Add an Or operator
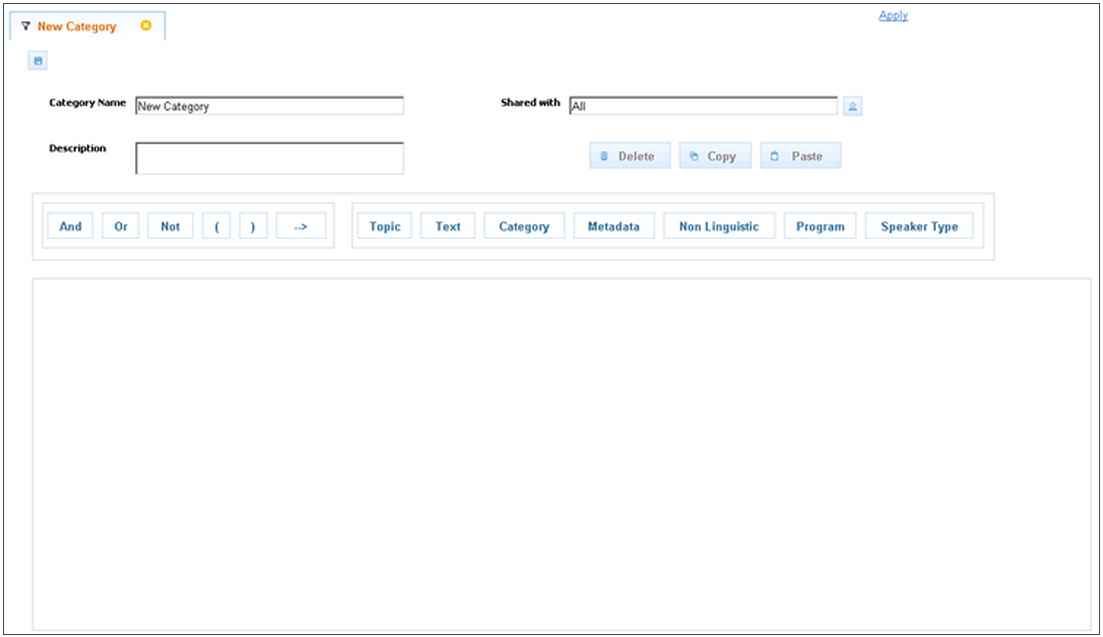 pos(120,225)
